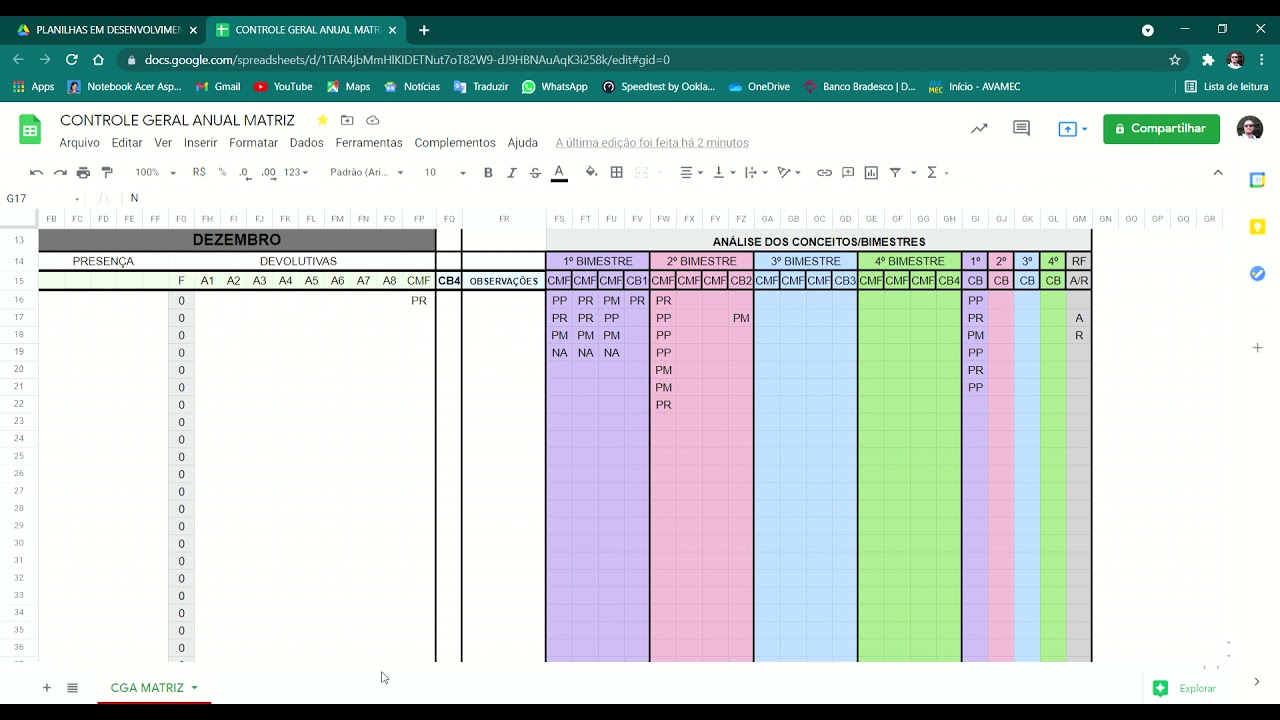1280x720 pixels.
Task: Get add-ons with the plus icon
Action: point(1257,348)
